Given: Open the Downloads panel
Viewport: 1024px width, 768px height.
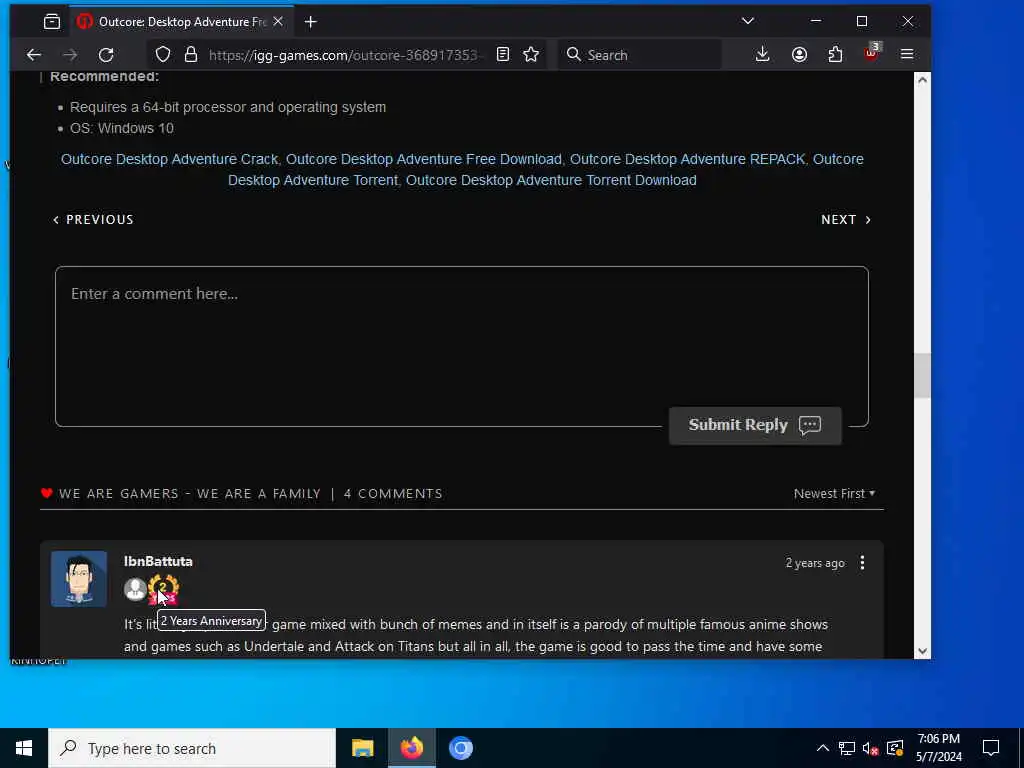Looking at the screenshot, I should [x=762, y=55].
